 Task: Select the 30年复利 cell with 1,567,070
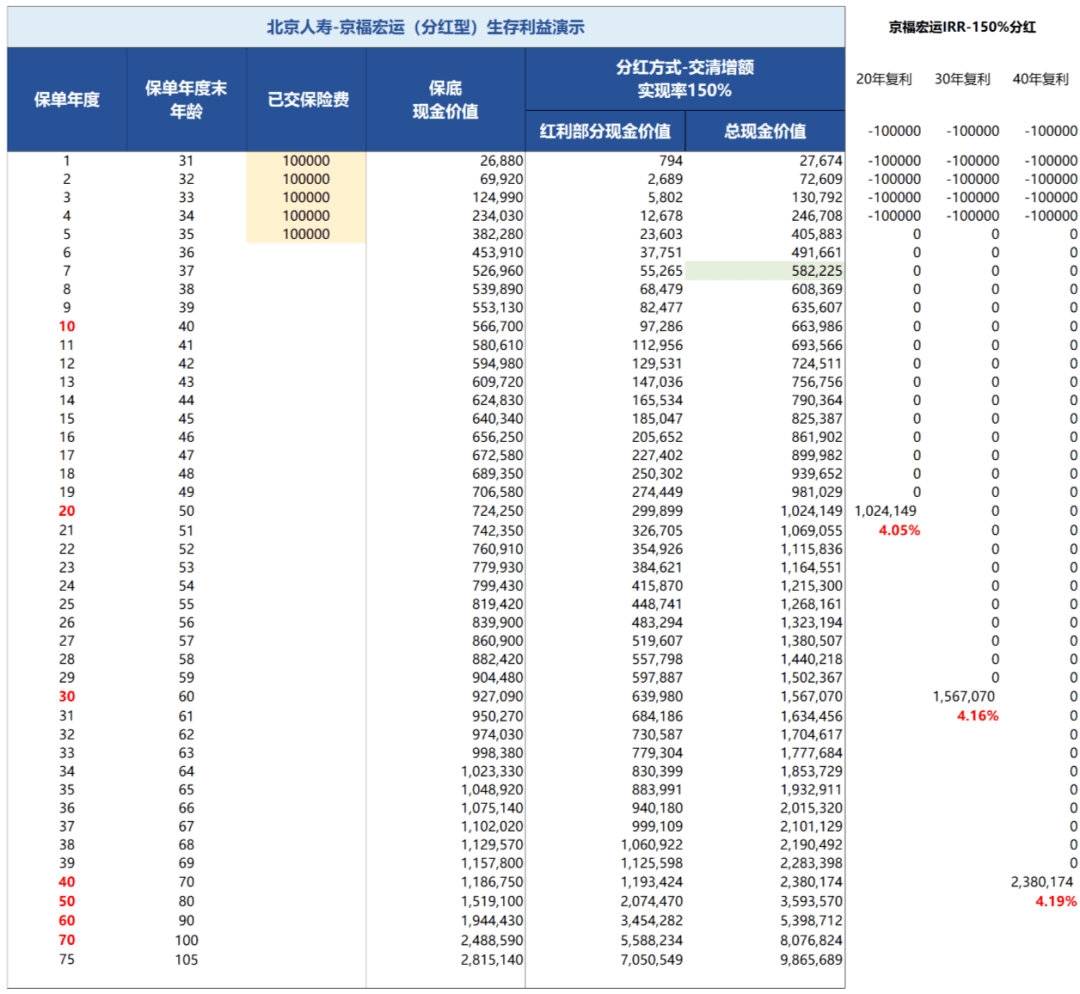(964, 696)
